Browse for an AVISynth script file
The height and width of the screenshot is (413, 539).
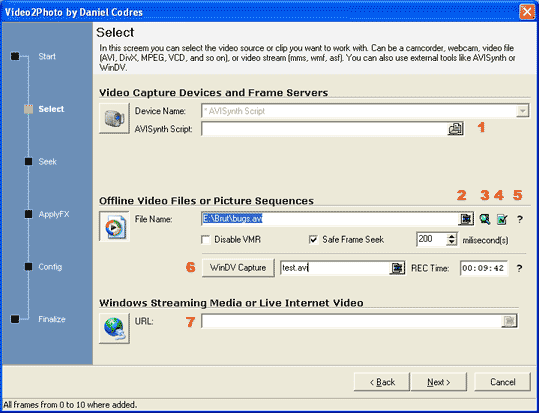(455, 129)
